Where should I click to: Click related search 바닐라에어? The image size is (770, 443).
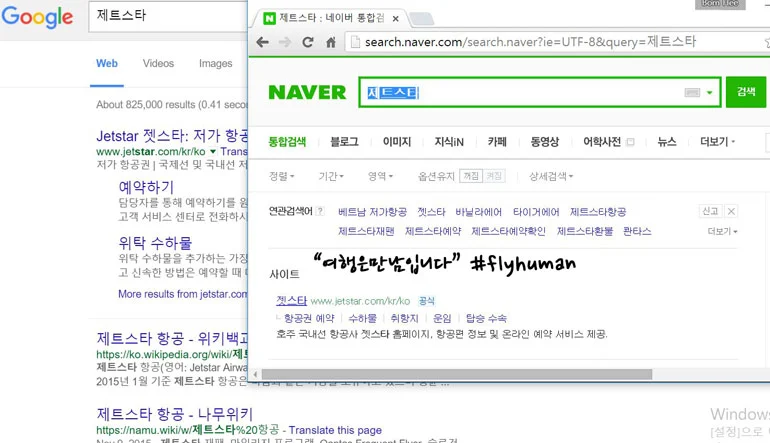coord(478,212)
